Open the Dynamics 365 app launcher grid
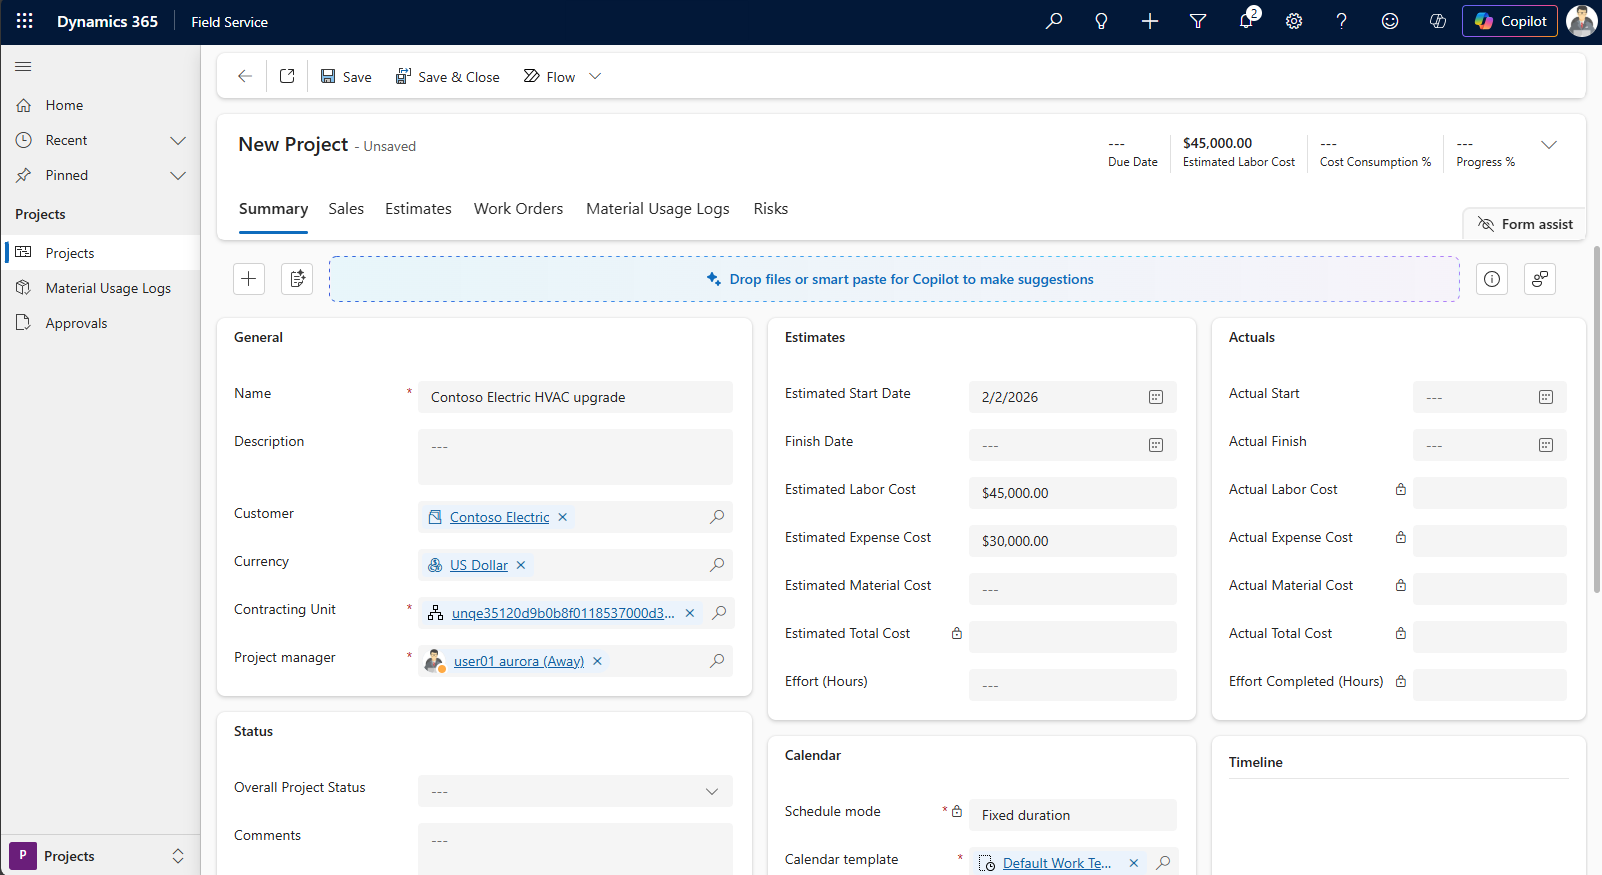This screenshot has height=875, width=1602. (x=25, y=21)
